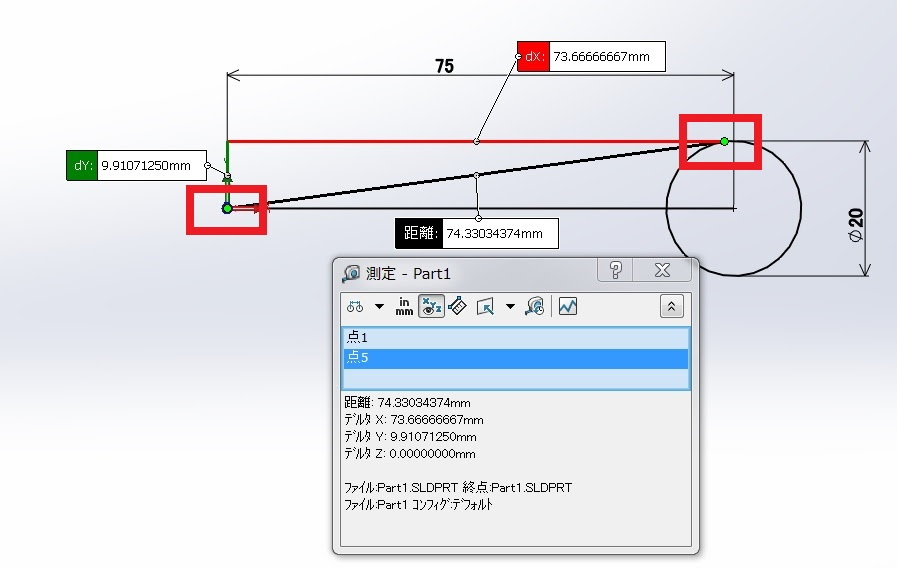
Task: Toggle Show XYZ Measurements button
Action: [431, 307]
